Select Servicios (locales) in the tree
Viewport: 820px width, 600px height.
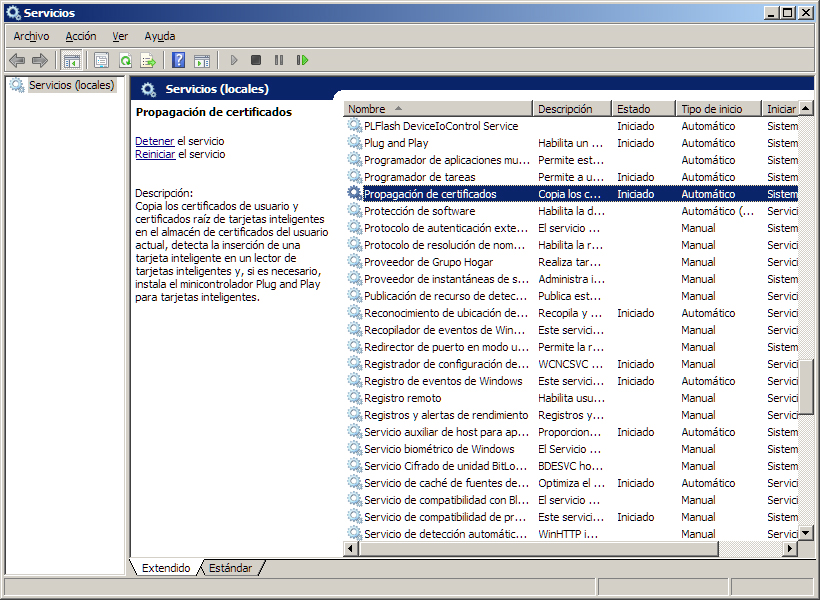pyautogui.click(x=71, y=86)
